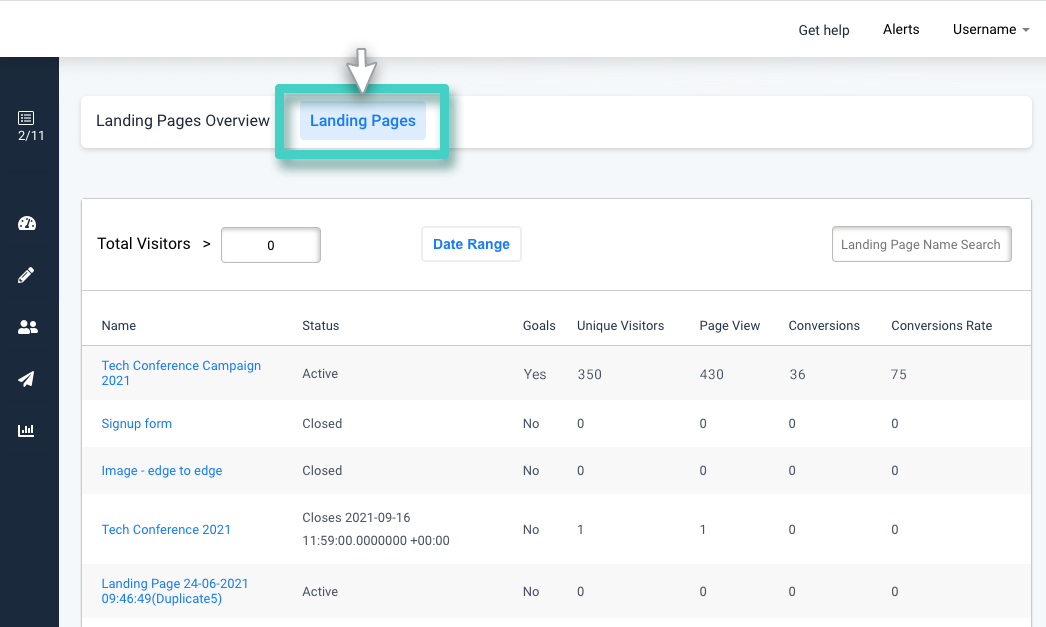Click the Total Visitors label
Image resolution: width=1046 pixels, height=627 pixels.
(143, 243)
